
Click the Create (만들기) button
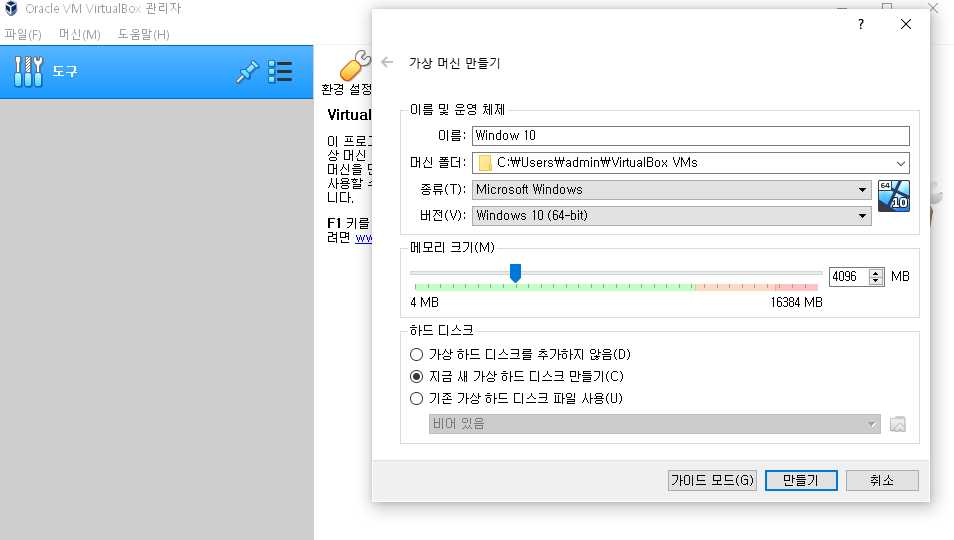801,480
